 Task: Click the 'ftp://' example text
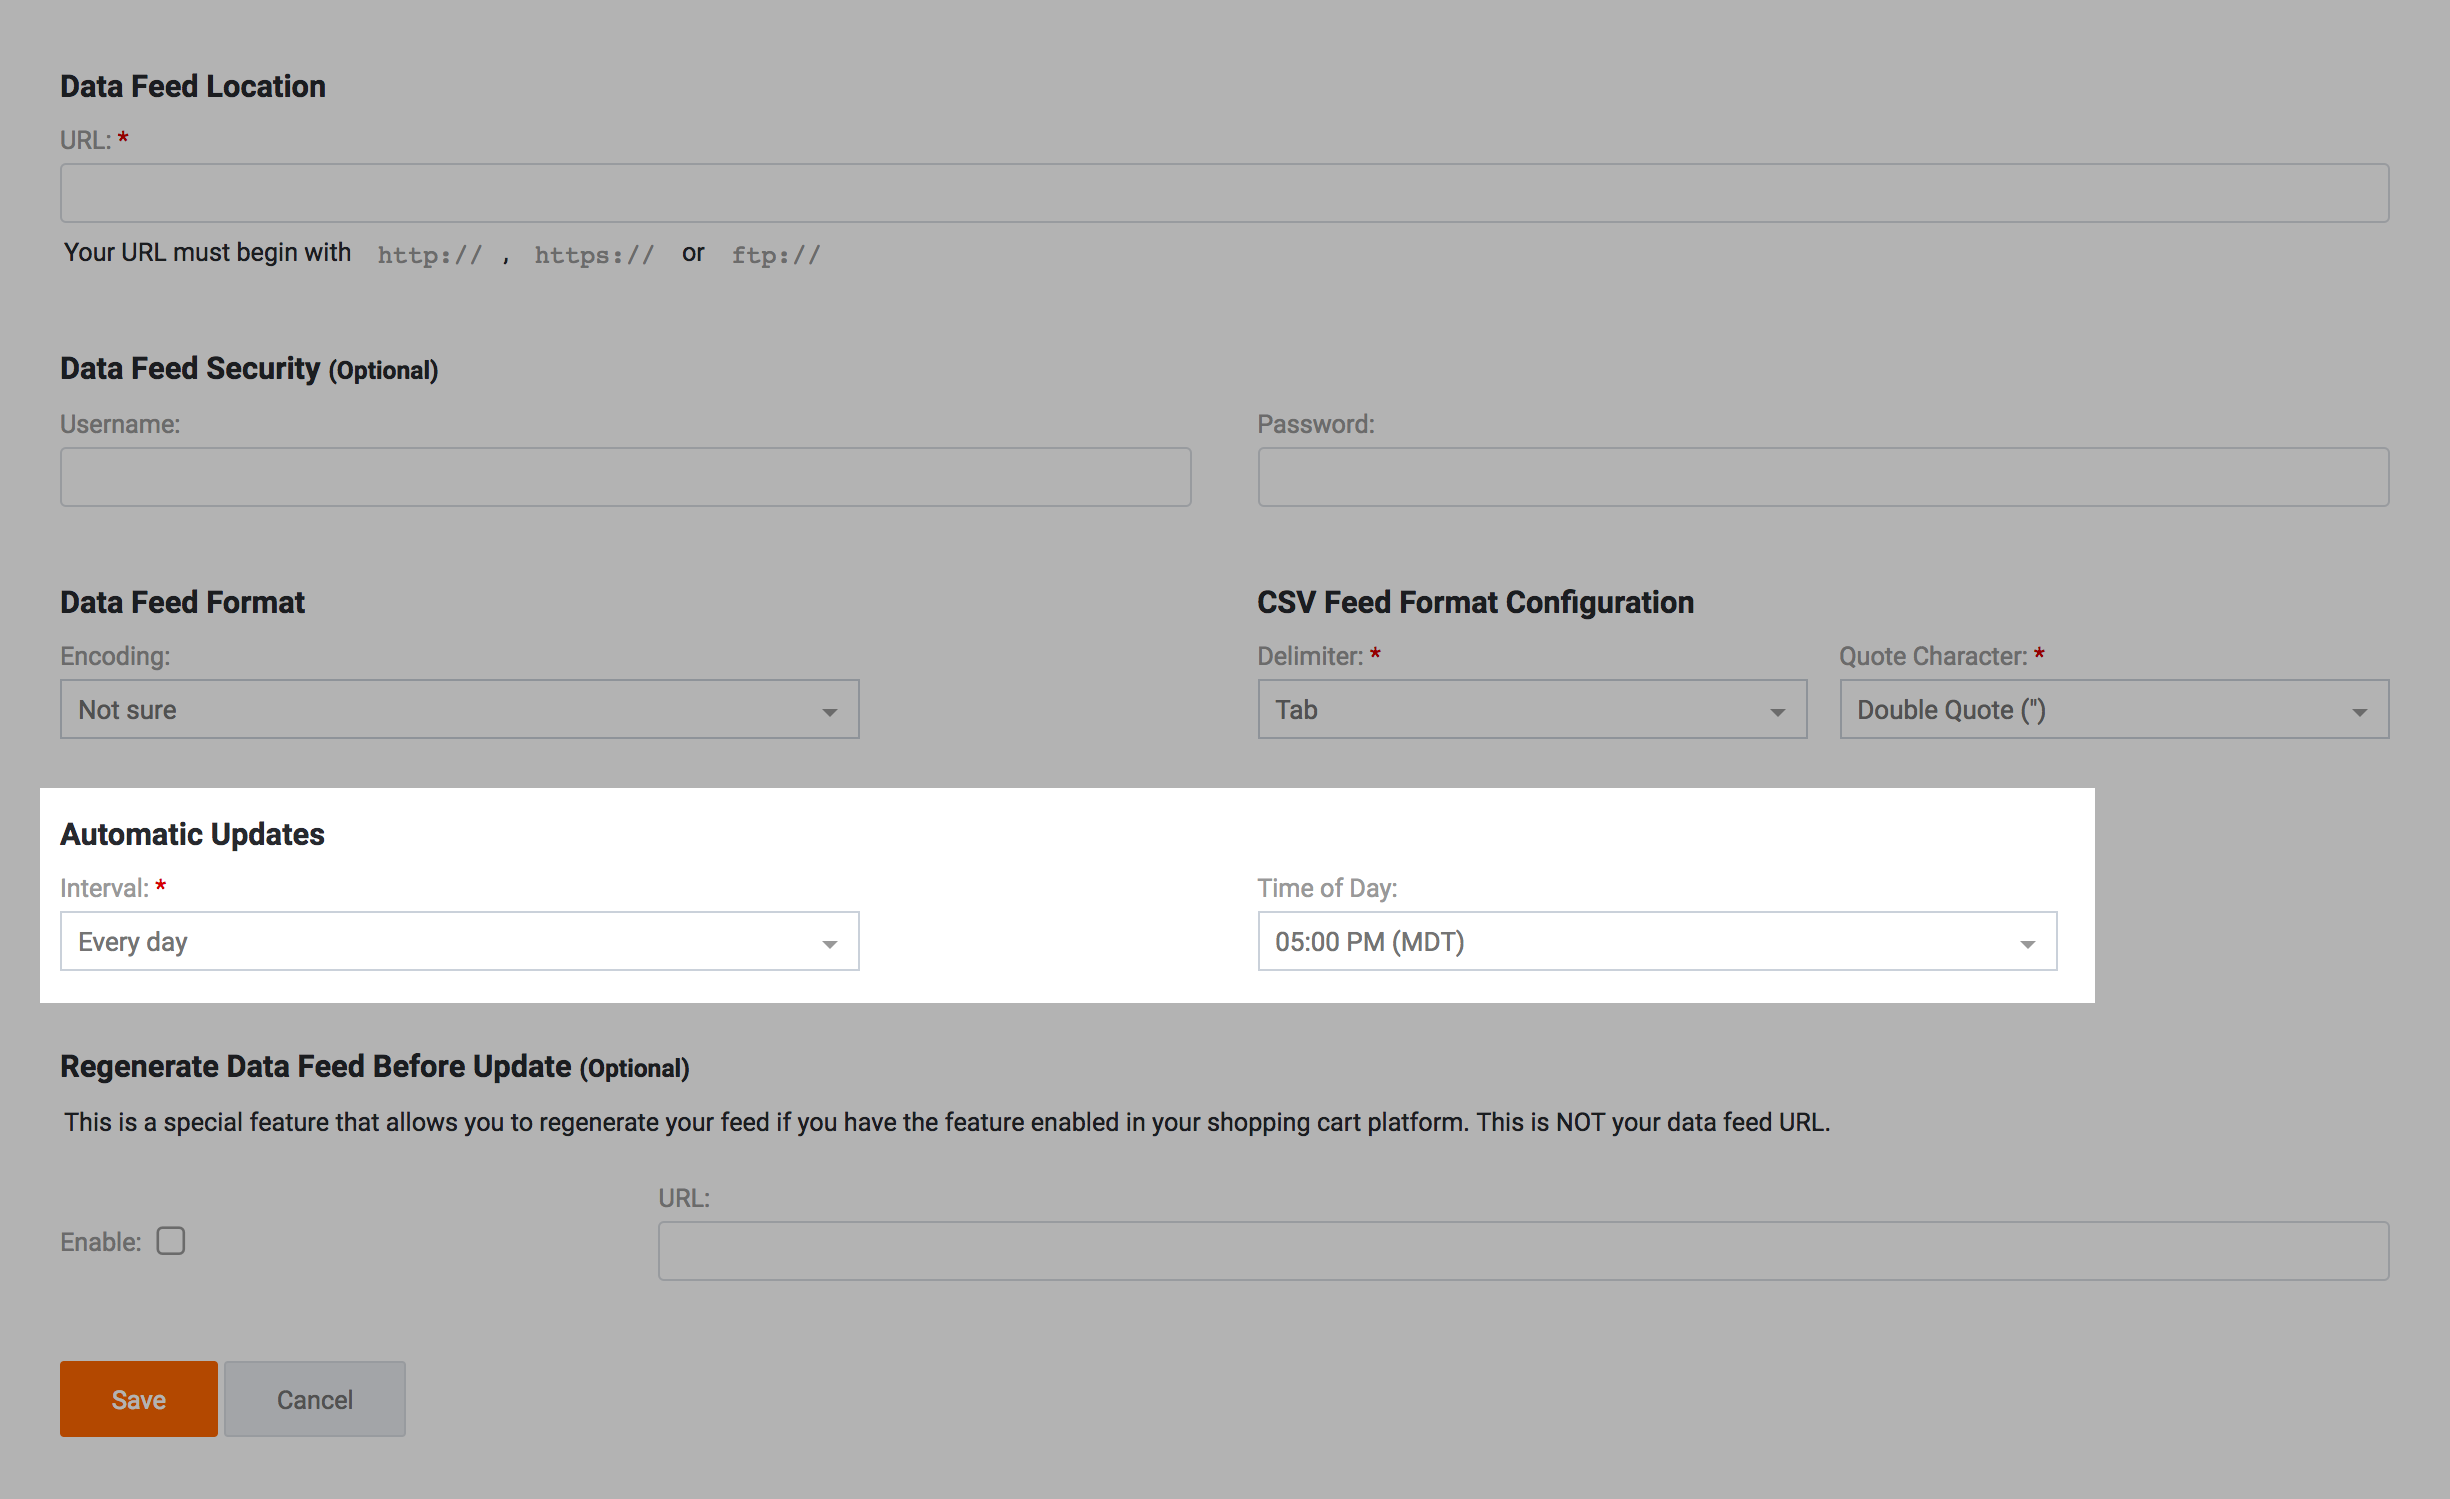click(776, 255)
